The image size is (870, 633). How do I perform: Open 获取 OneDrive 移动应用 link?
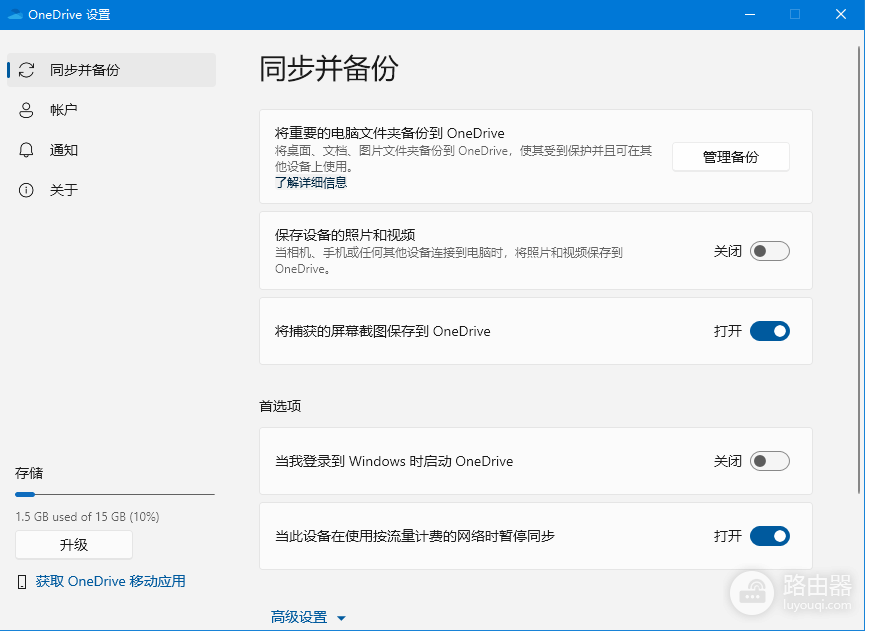[x=110, y=581]
